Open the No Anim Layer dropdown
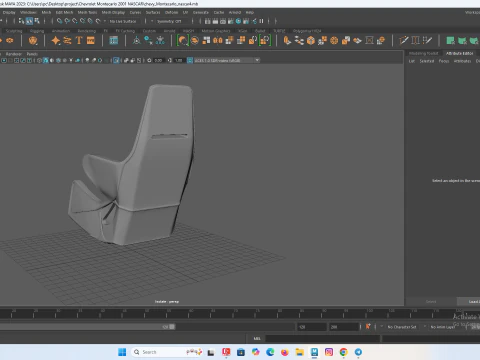 tap(443, 327)
